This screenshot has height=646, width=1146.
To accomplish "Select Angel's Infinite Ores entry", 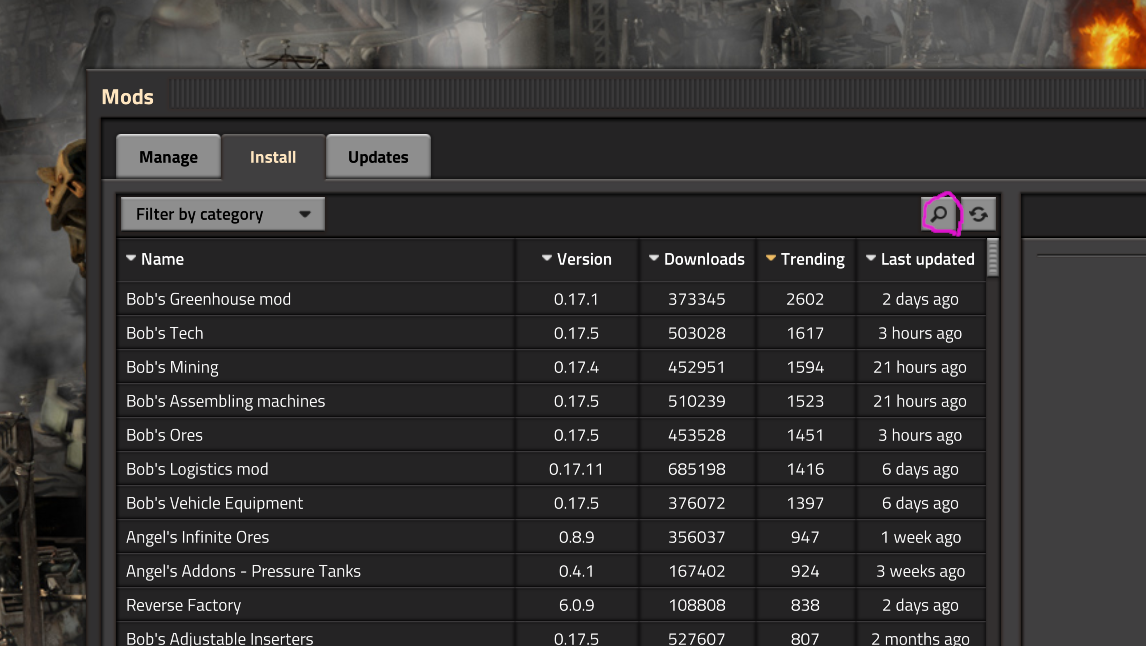I will tap(197, 537).
